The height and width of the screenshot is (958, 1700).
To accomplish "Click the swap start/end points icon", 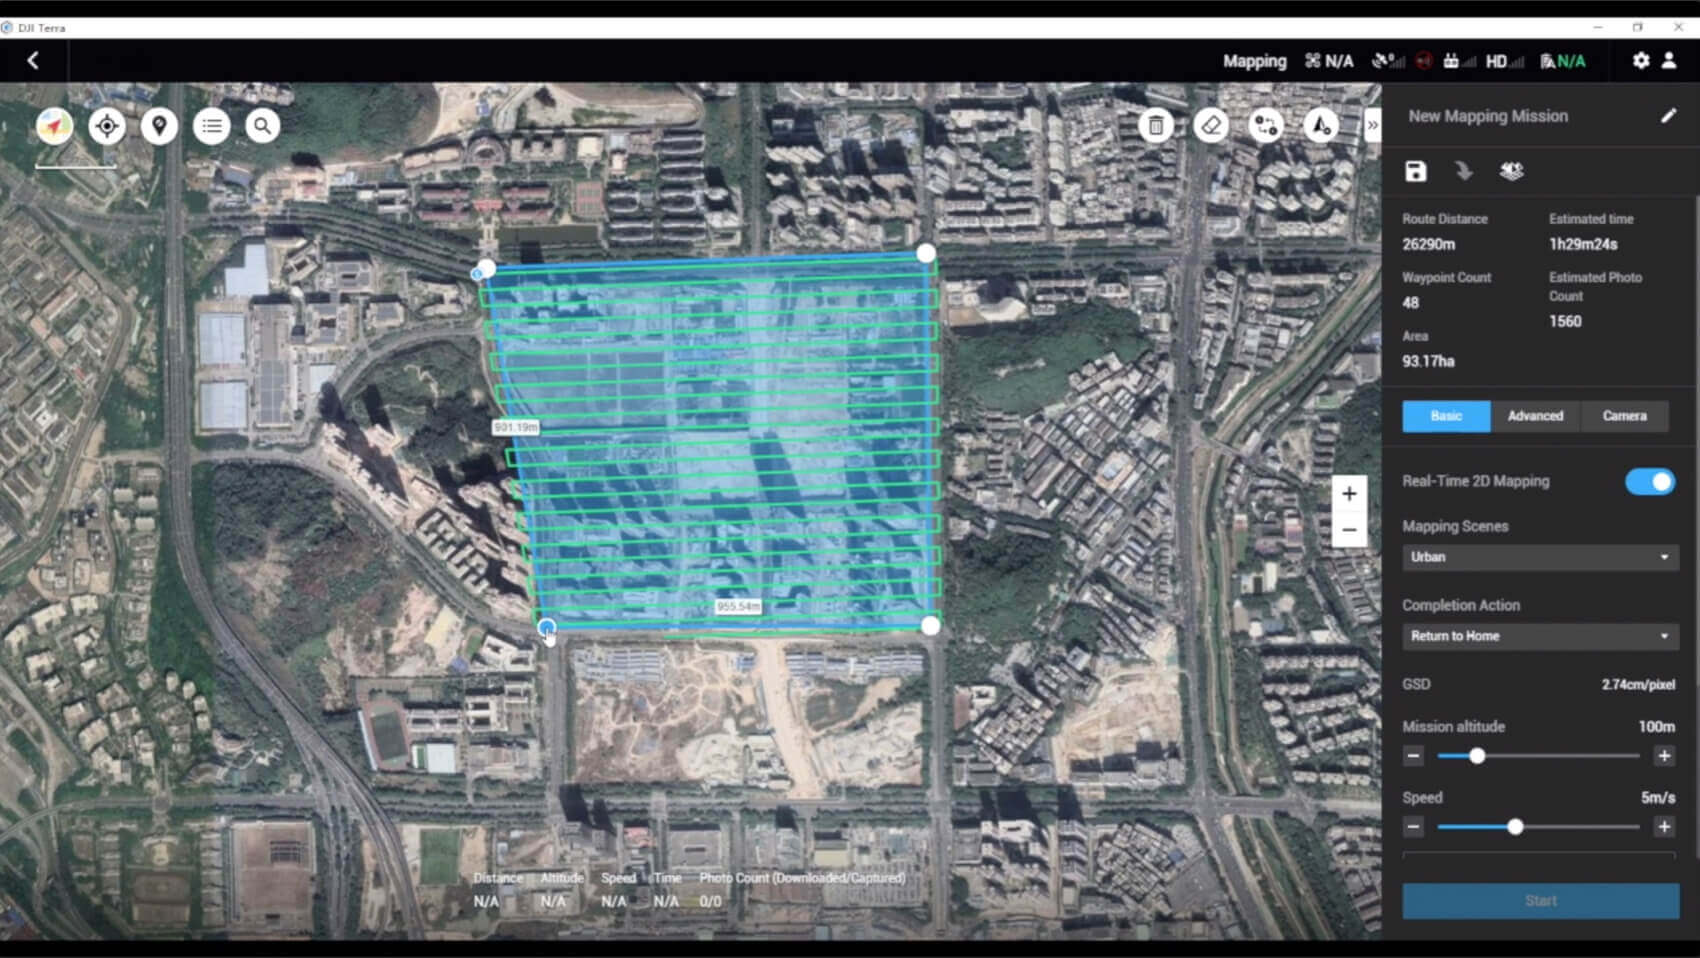I will coord(1266,126).
